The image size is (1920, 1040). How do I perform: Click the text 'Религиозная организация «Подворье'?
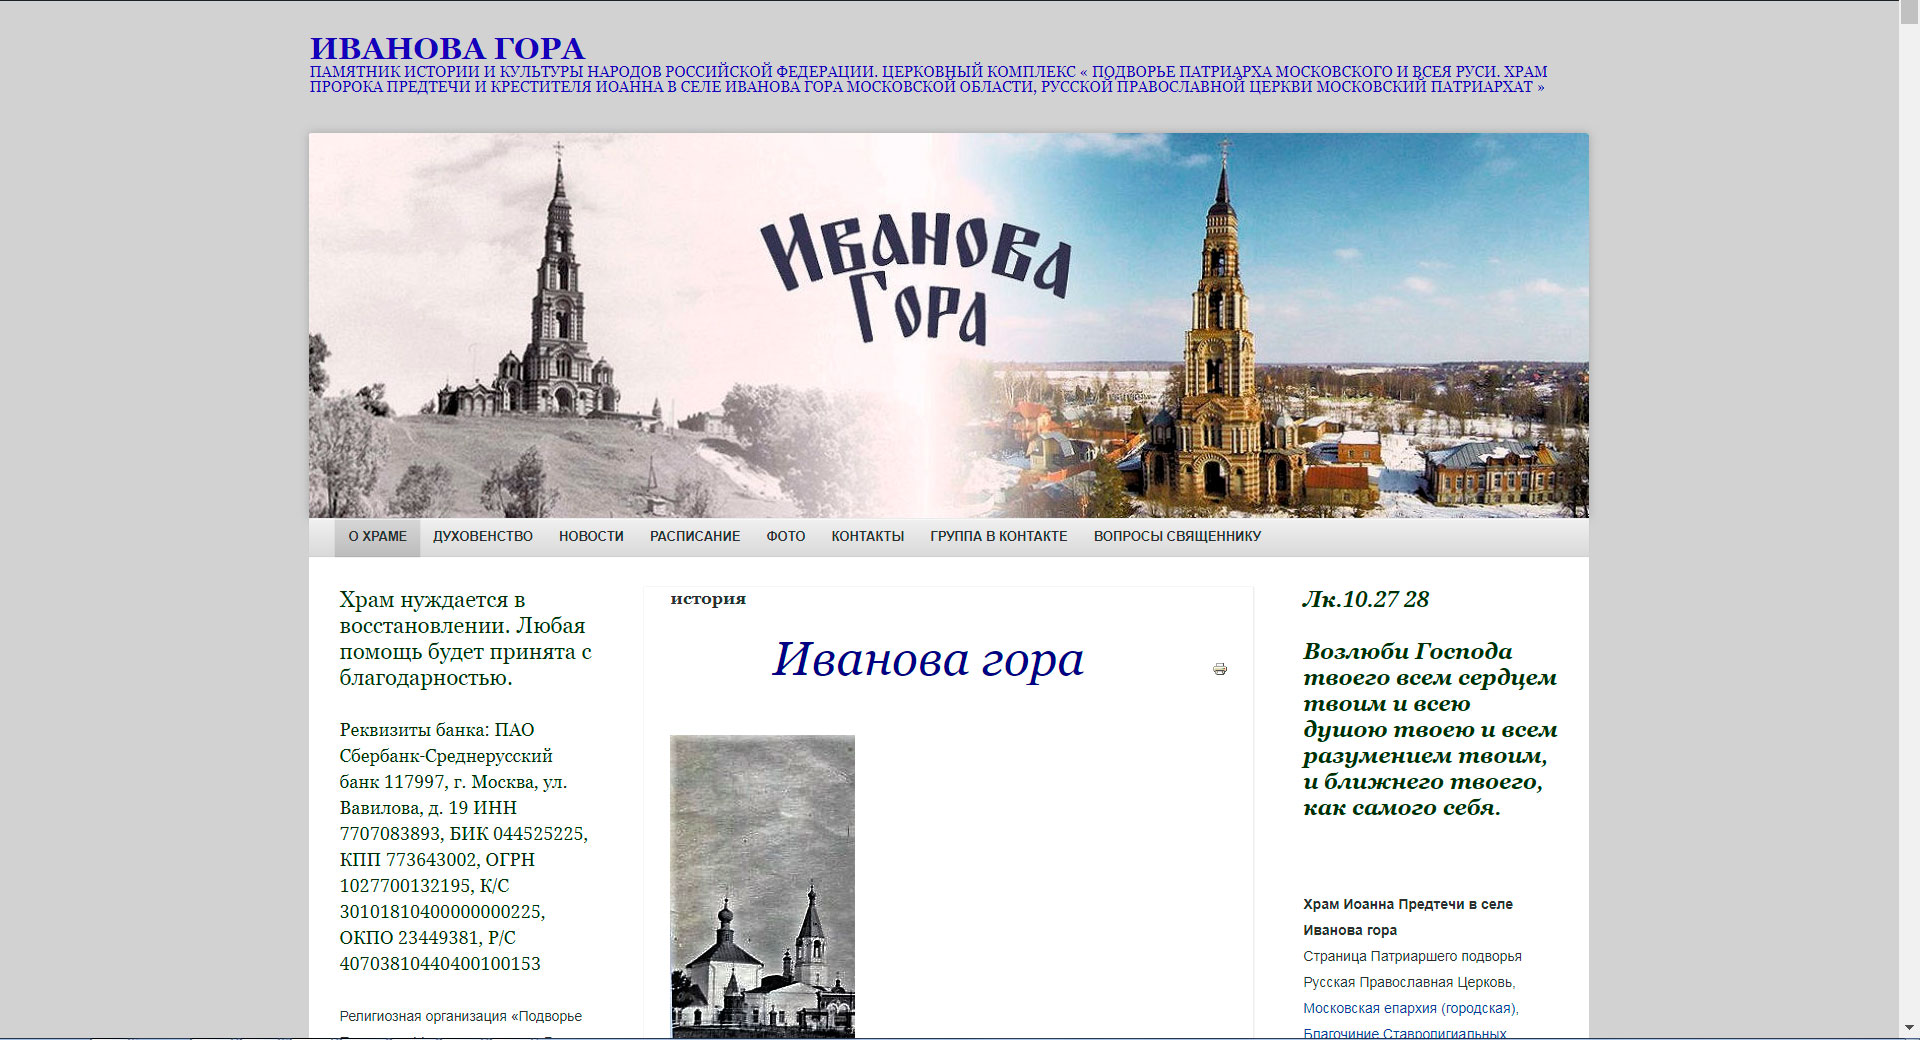pyautogui.click(x=460, y=1016)
